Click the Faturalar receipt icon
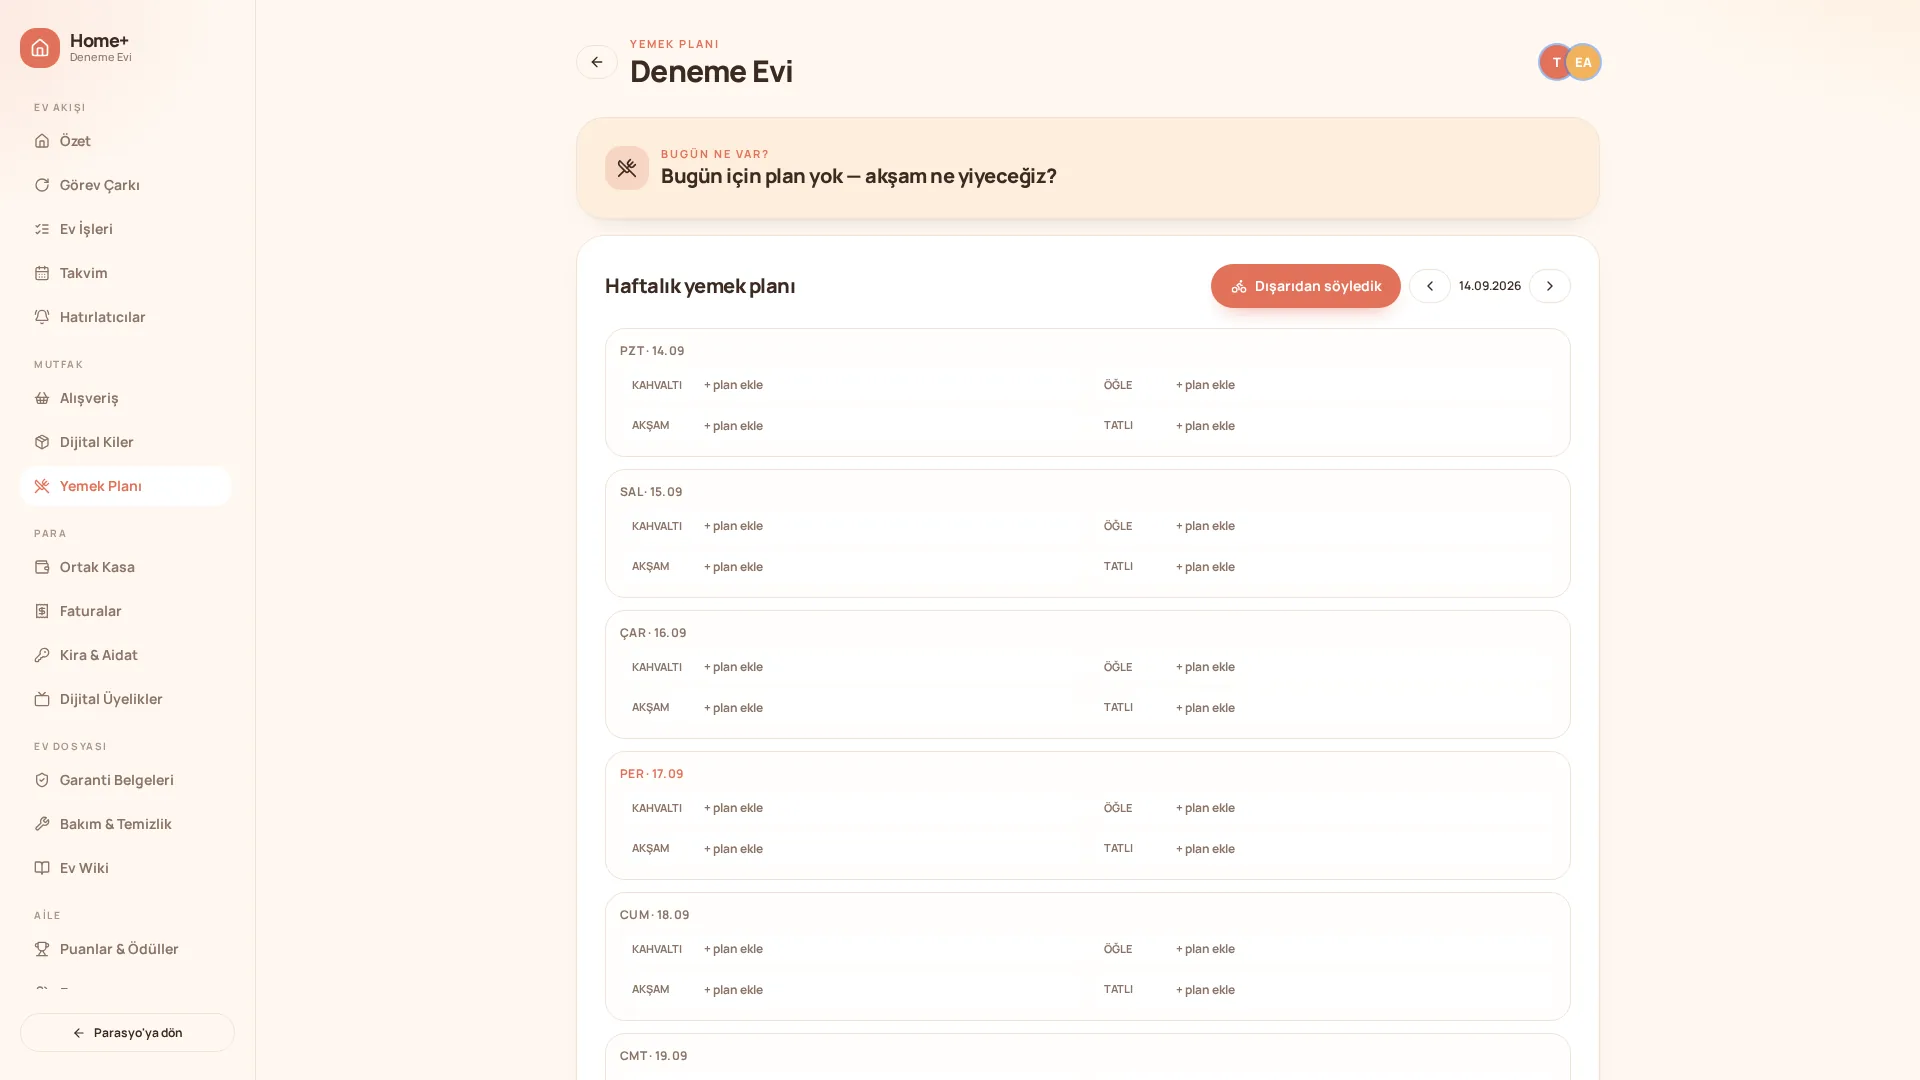 (42, 611)
